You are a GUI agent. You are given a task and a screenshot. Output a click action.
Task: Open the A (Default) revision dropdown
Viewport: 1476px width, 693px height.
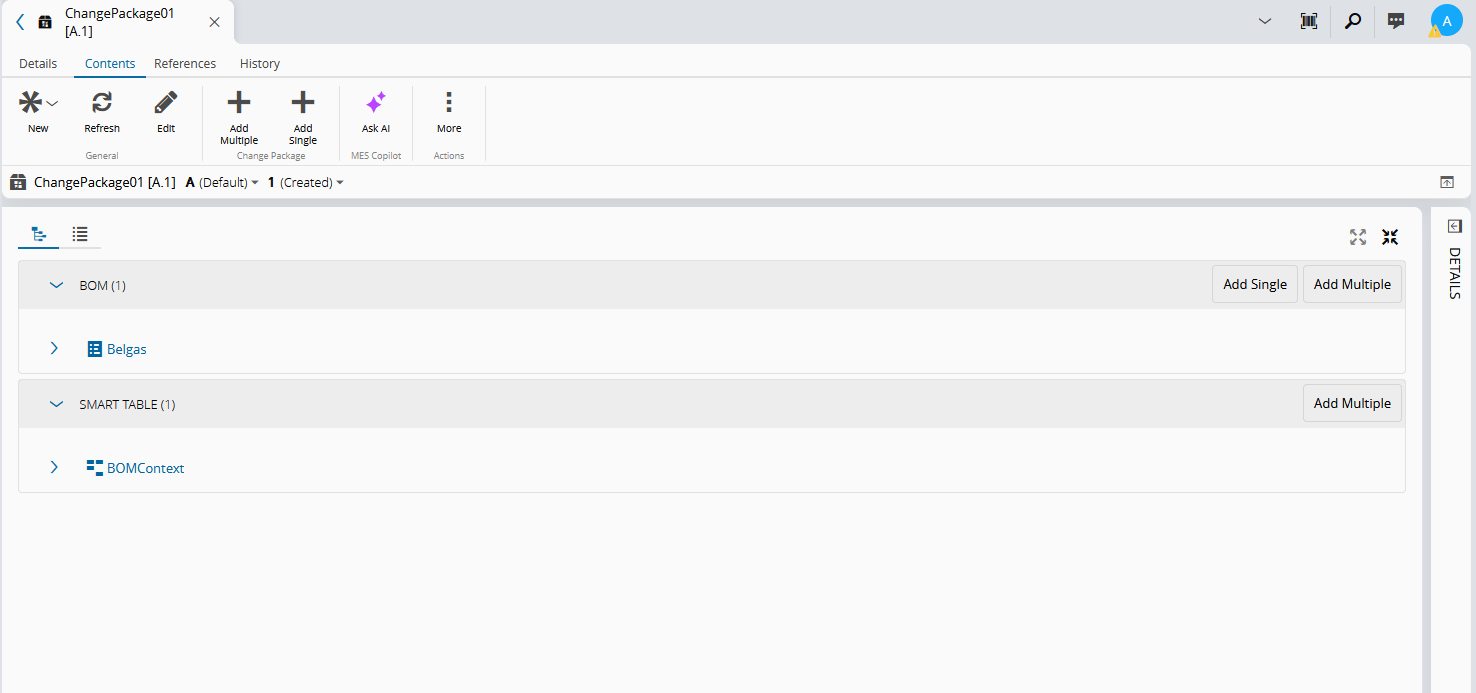tap(222, 182)
